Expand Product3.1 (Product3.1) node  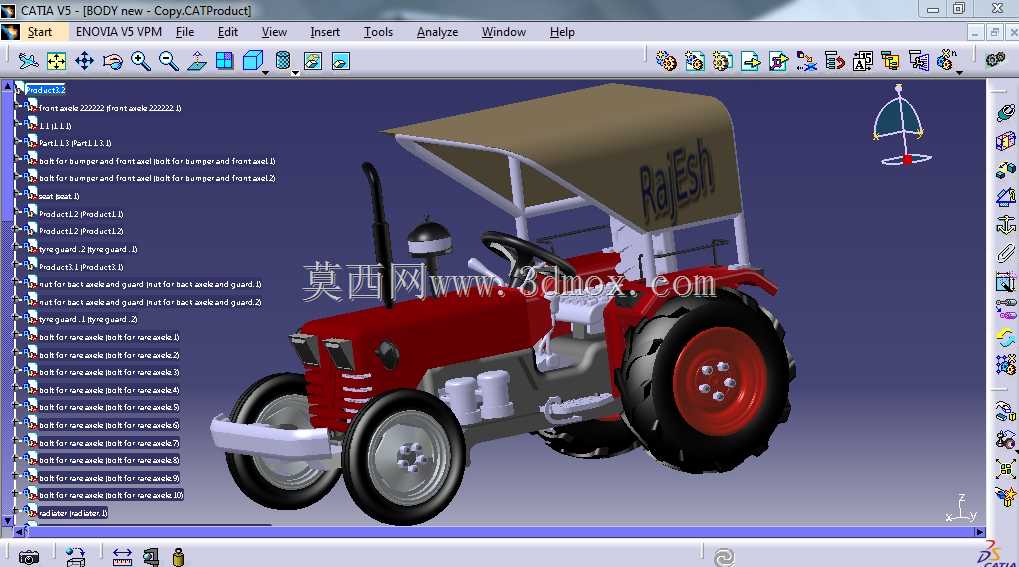(x=18, y=264)
